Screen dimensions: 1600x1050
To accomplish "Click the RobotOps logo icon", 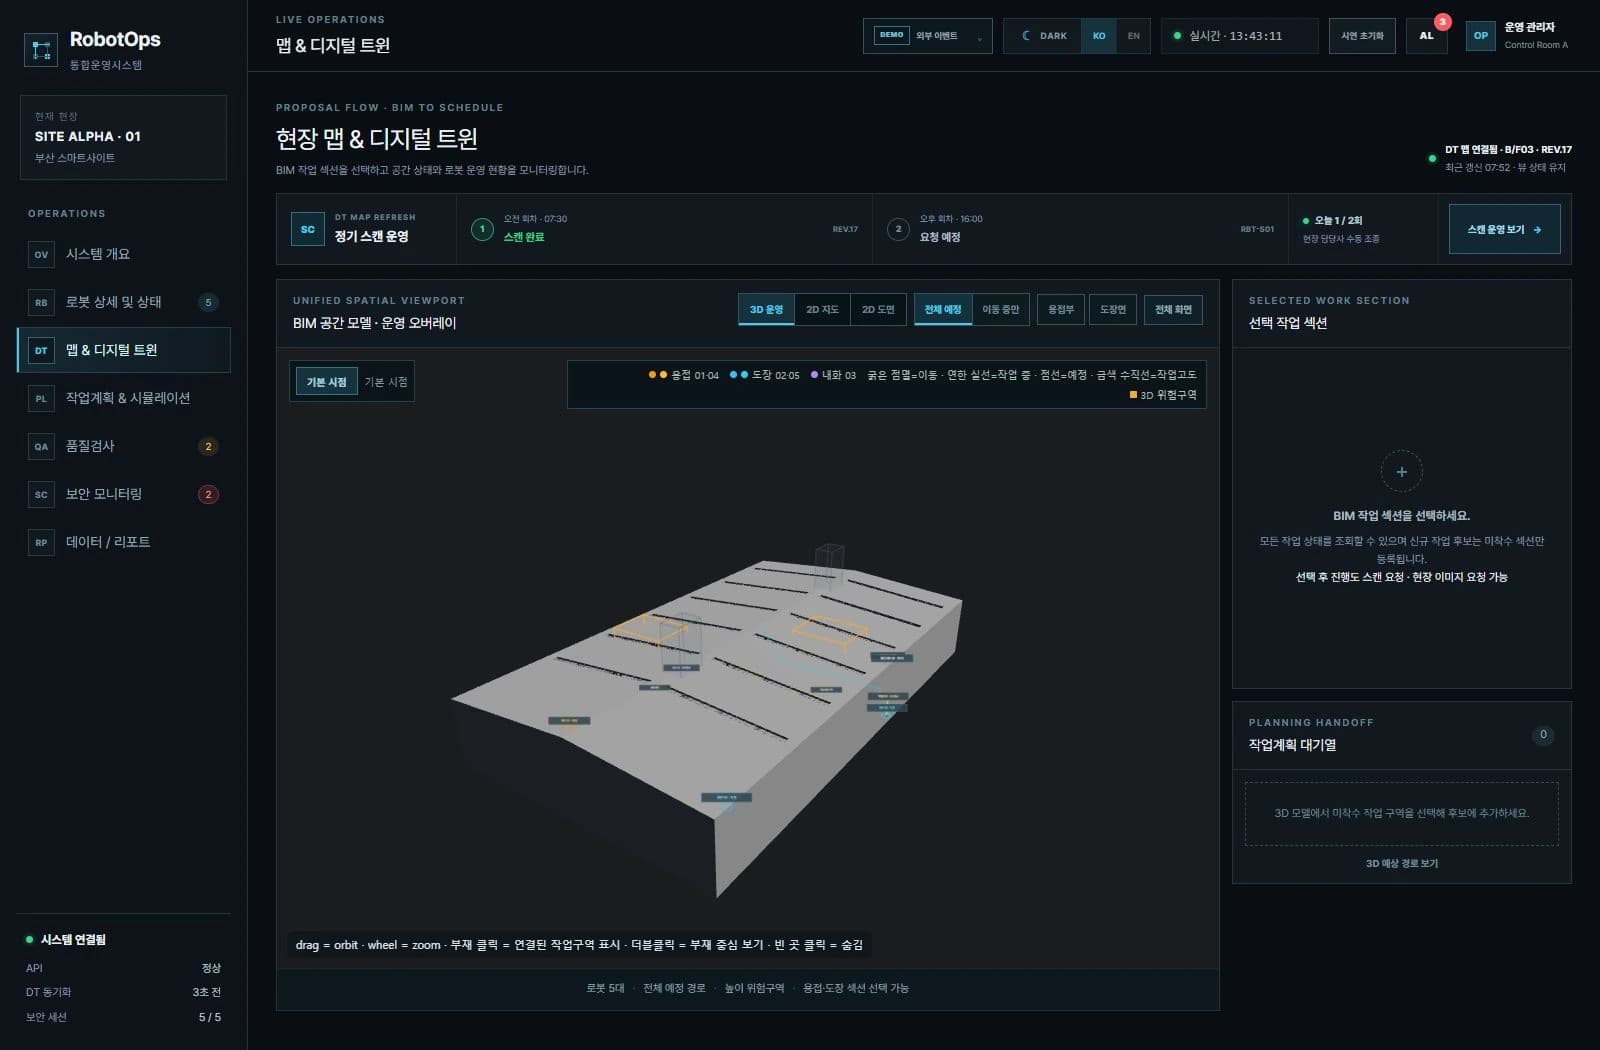I will coord(41,50).
